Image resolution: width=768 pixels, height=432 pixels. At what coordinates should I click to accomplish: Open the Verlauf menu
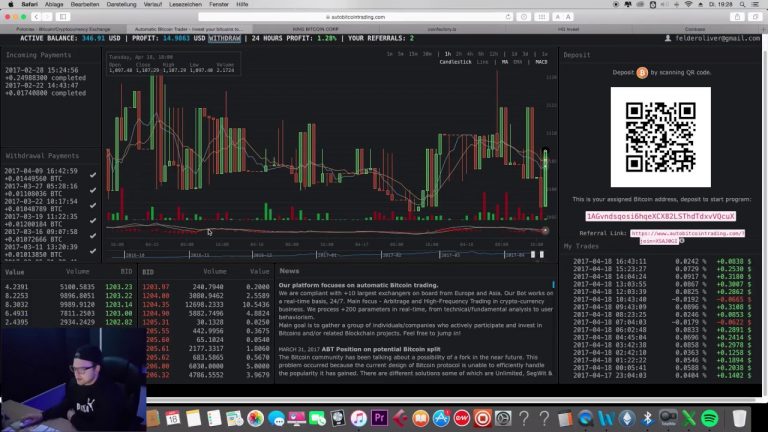click(152, 4)
